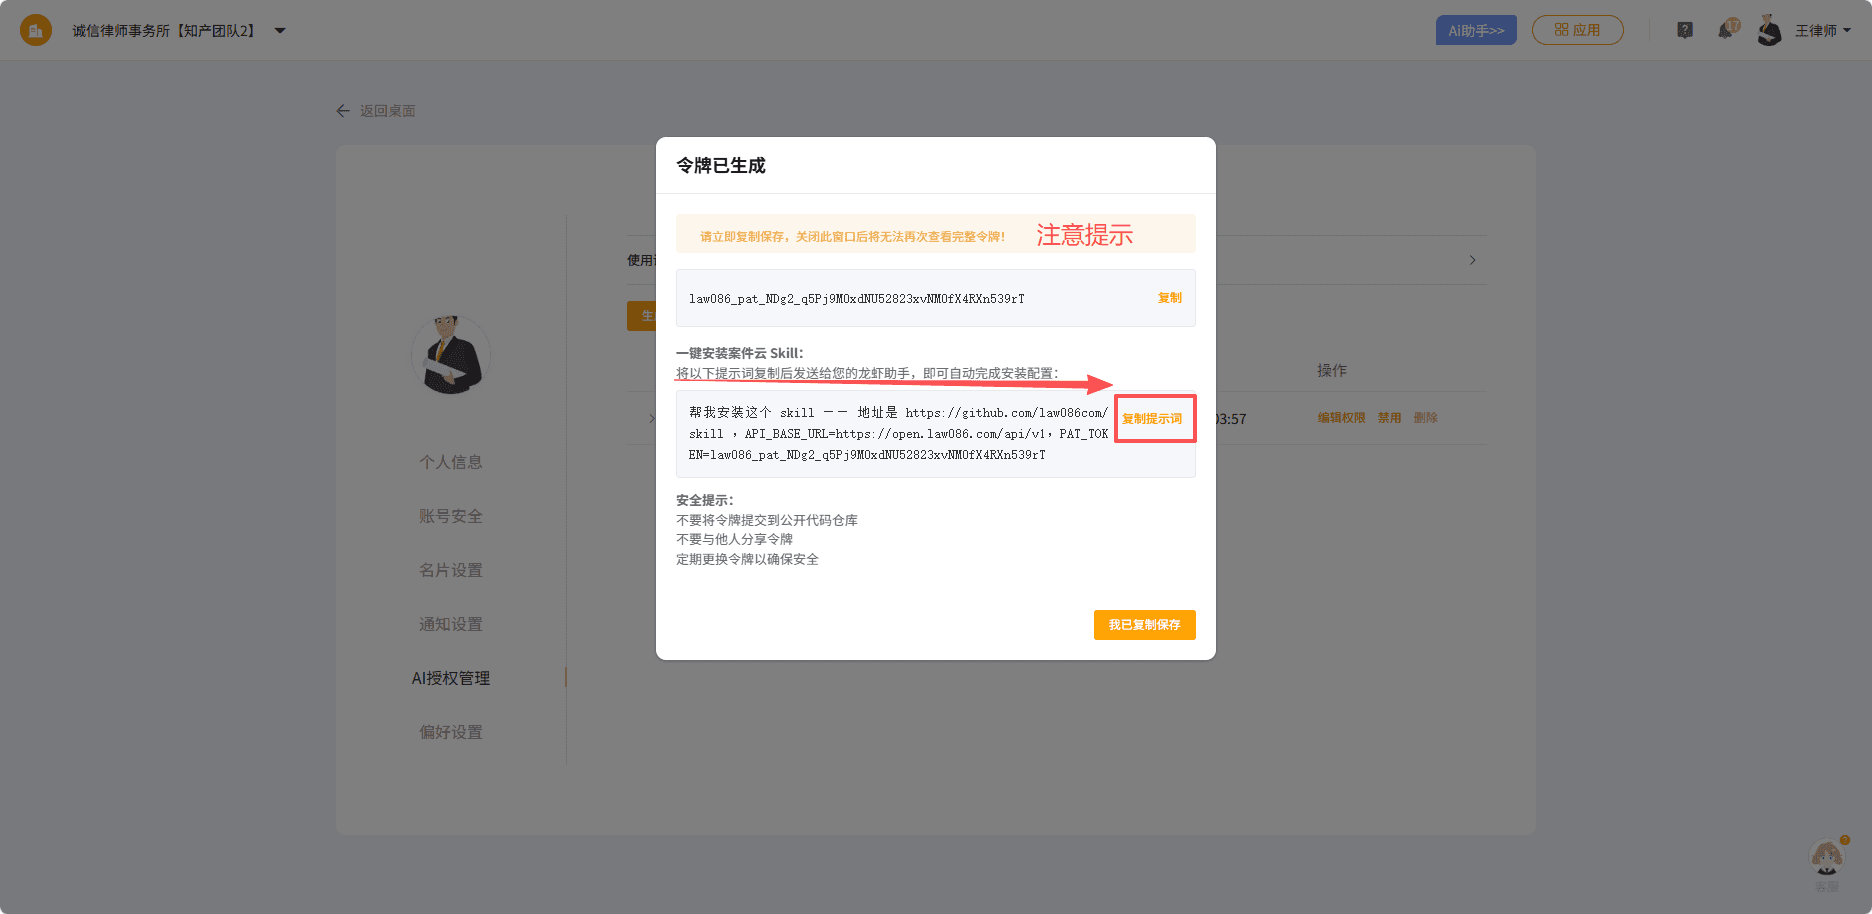The width and height of the screenshot is (1872, 914).
Task: Click the 令牌已生成 dialog title
Action: click(721, 166)
